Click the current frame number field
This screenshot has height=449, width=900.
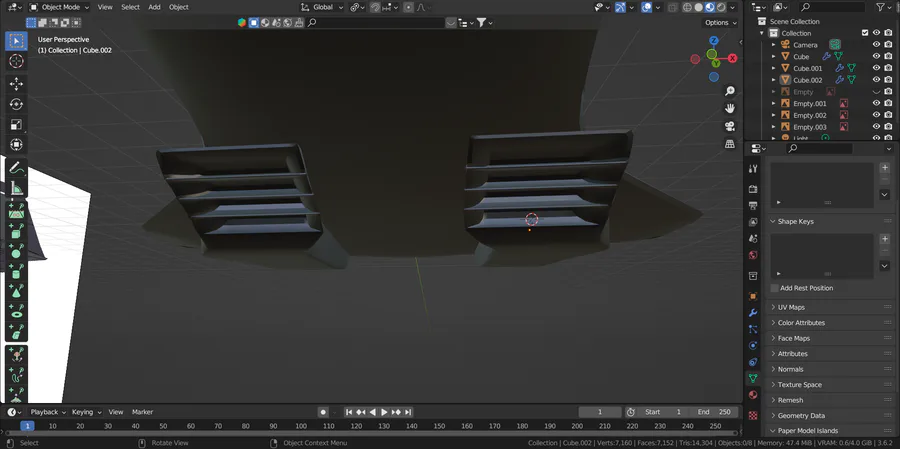click(600, 412)
